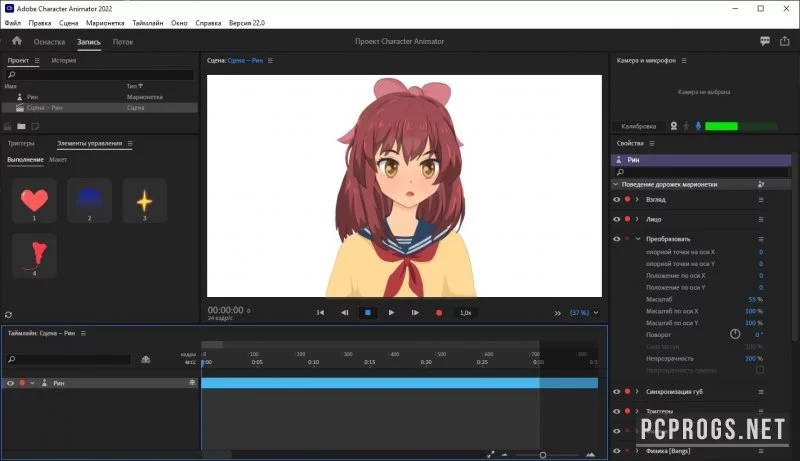This screenshot has width=800, height=461.
Task: Expand the Физика [Bangs] behavior
Action: click(637, 451)
